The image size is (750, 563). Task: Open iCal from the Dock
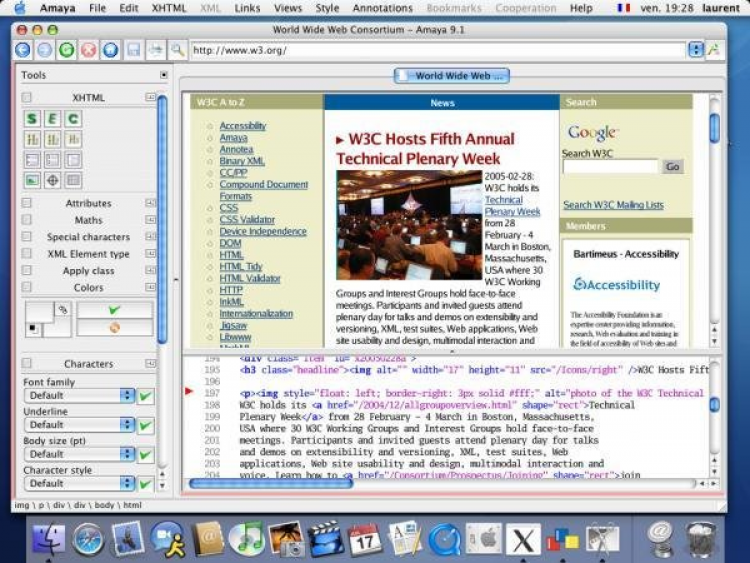(x=365, y=540)
